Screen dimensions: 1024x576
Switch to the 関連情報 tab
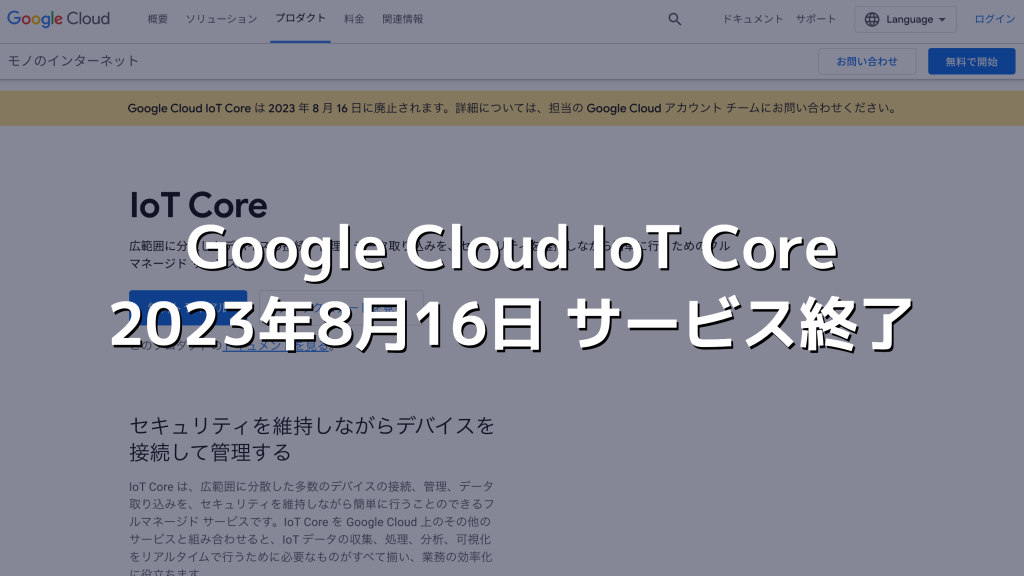tap(403, 18)
